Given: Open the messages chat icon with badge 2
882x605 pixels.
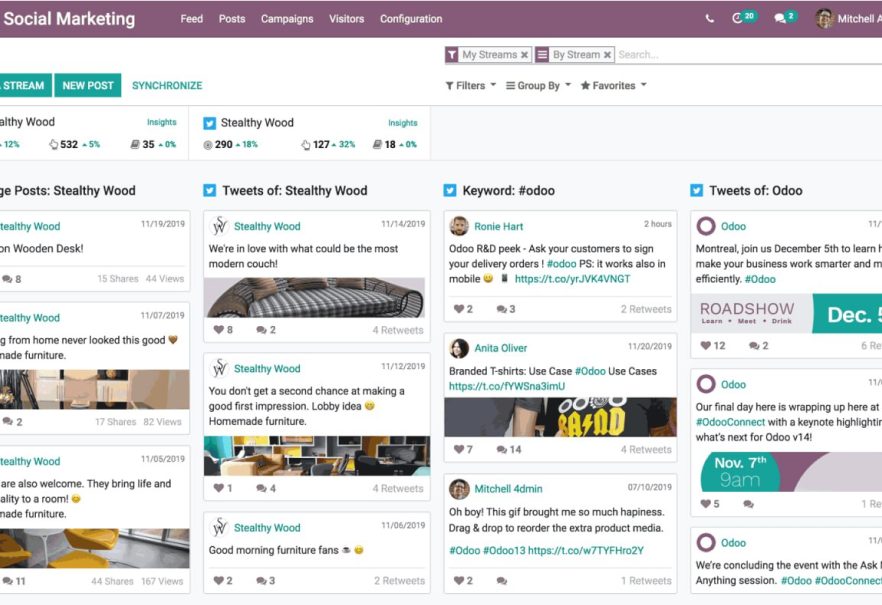Looking at the screenshot, I should click(x=780, y=19).
